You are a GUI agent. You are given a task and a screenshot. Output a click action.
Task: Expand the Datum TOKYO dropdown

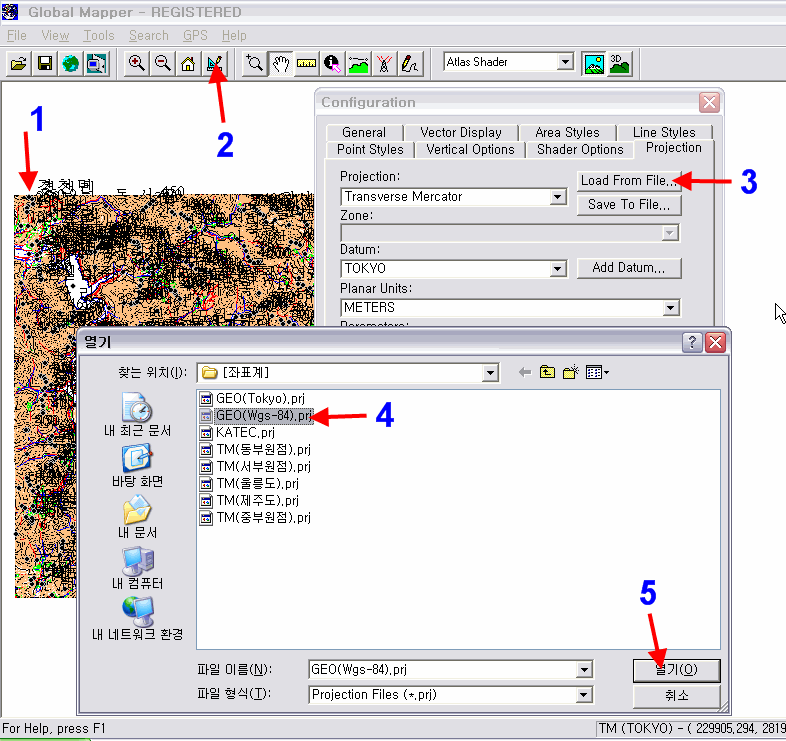[x=557, y=269]
